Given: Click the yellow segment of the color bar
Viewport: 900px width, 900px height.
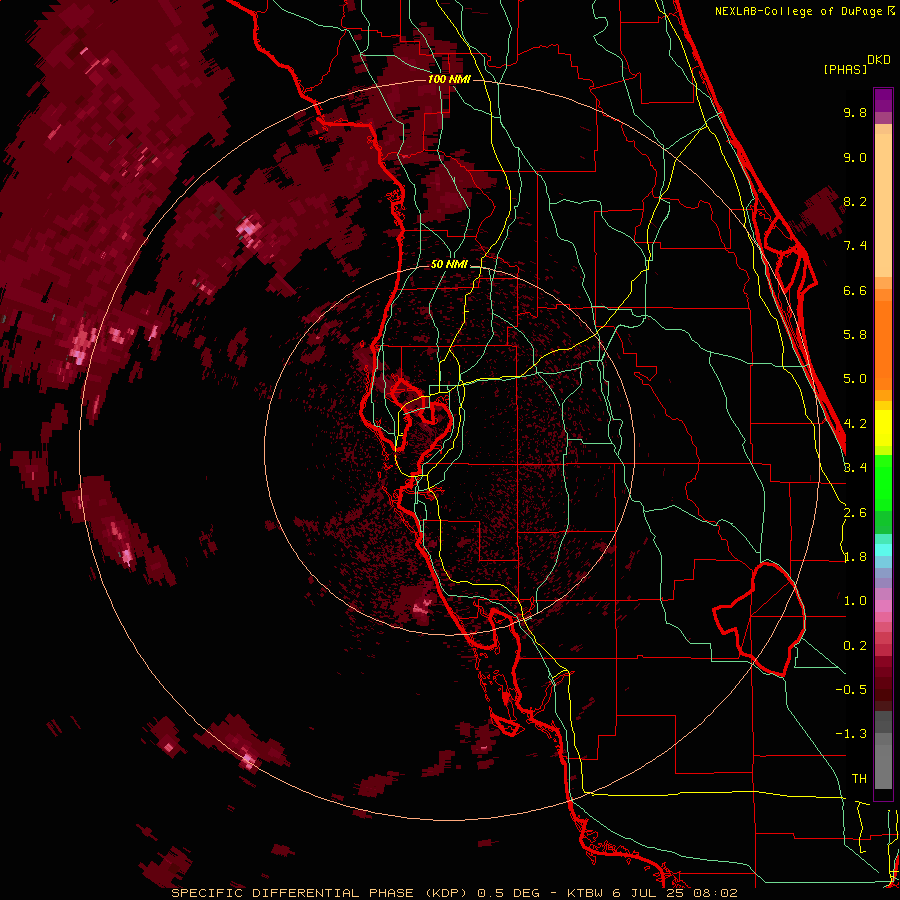Looking at the screenshot, I should (x=883, y=428).
